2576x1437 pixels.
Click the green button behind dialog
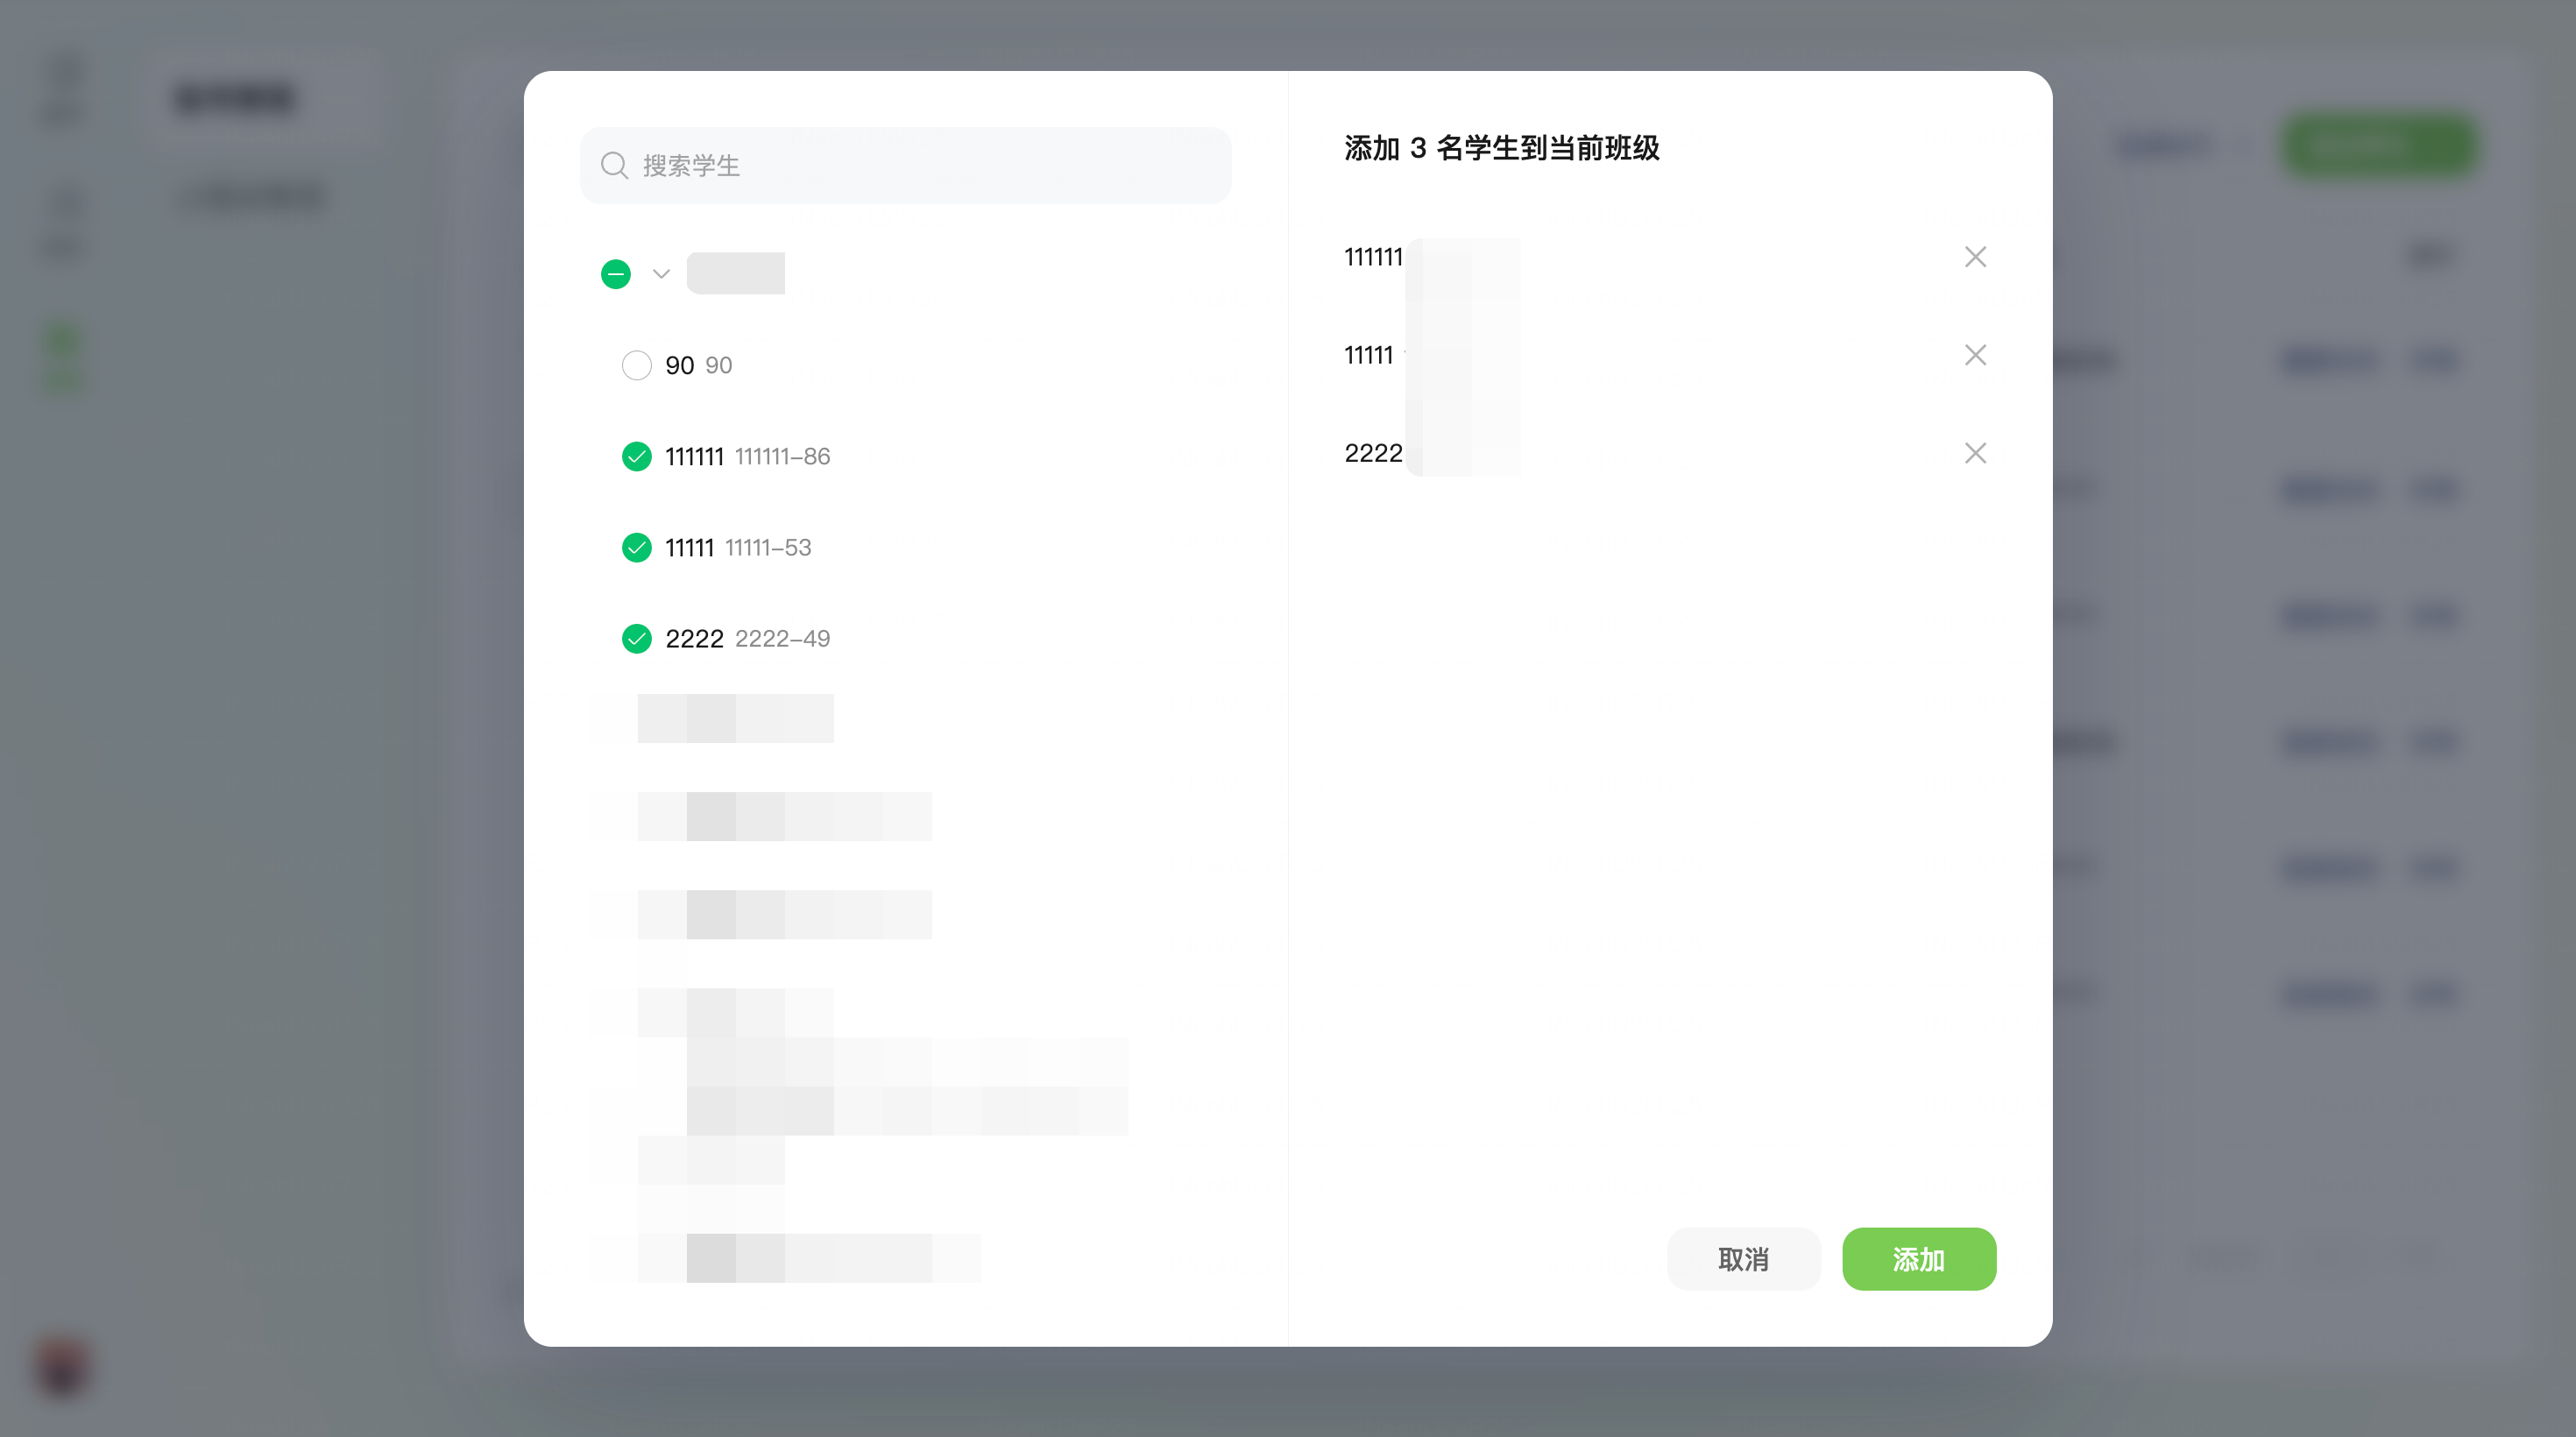point(2378,146)
